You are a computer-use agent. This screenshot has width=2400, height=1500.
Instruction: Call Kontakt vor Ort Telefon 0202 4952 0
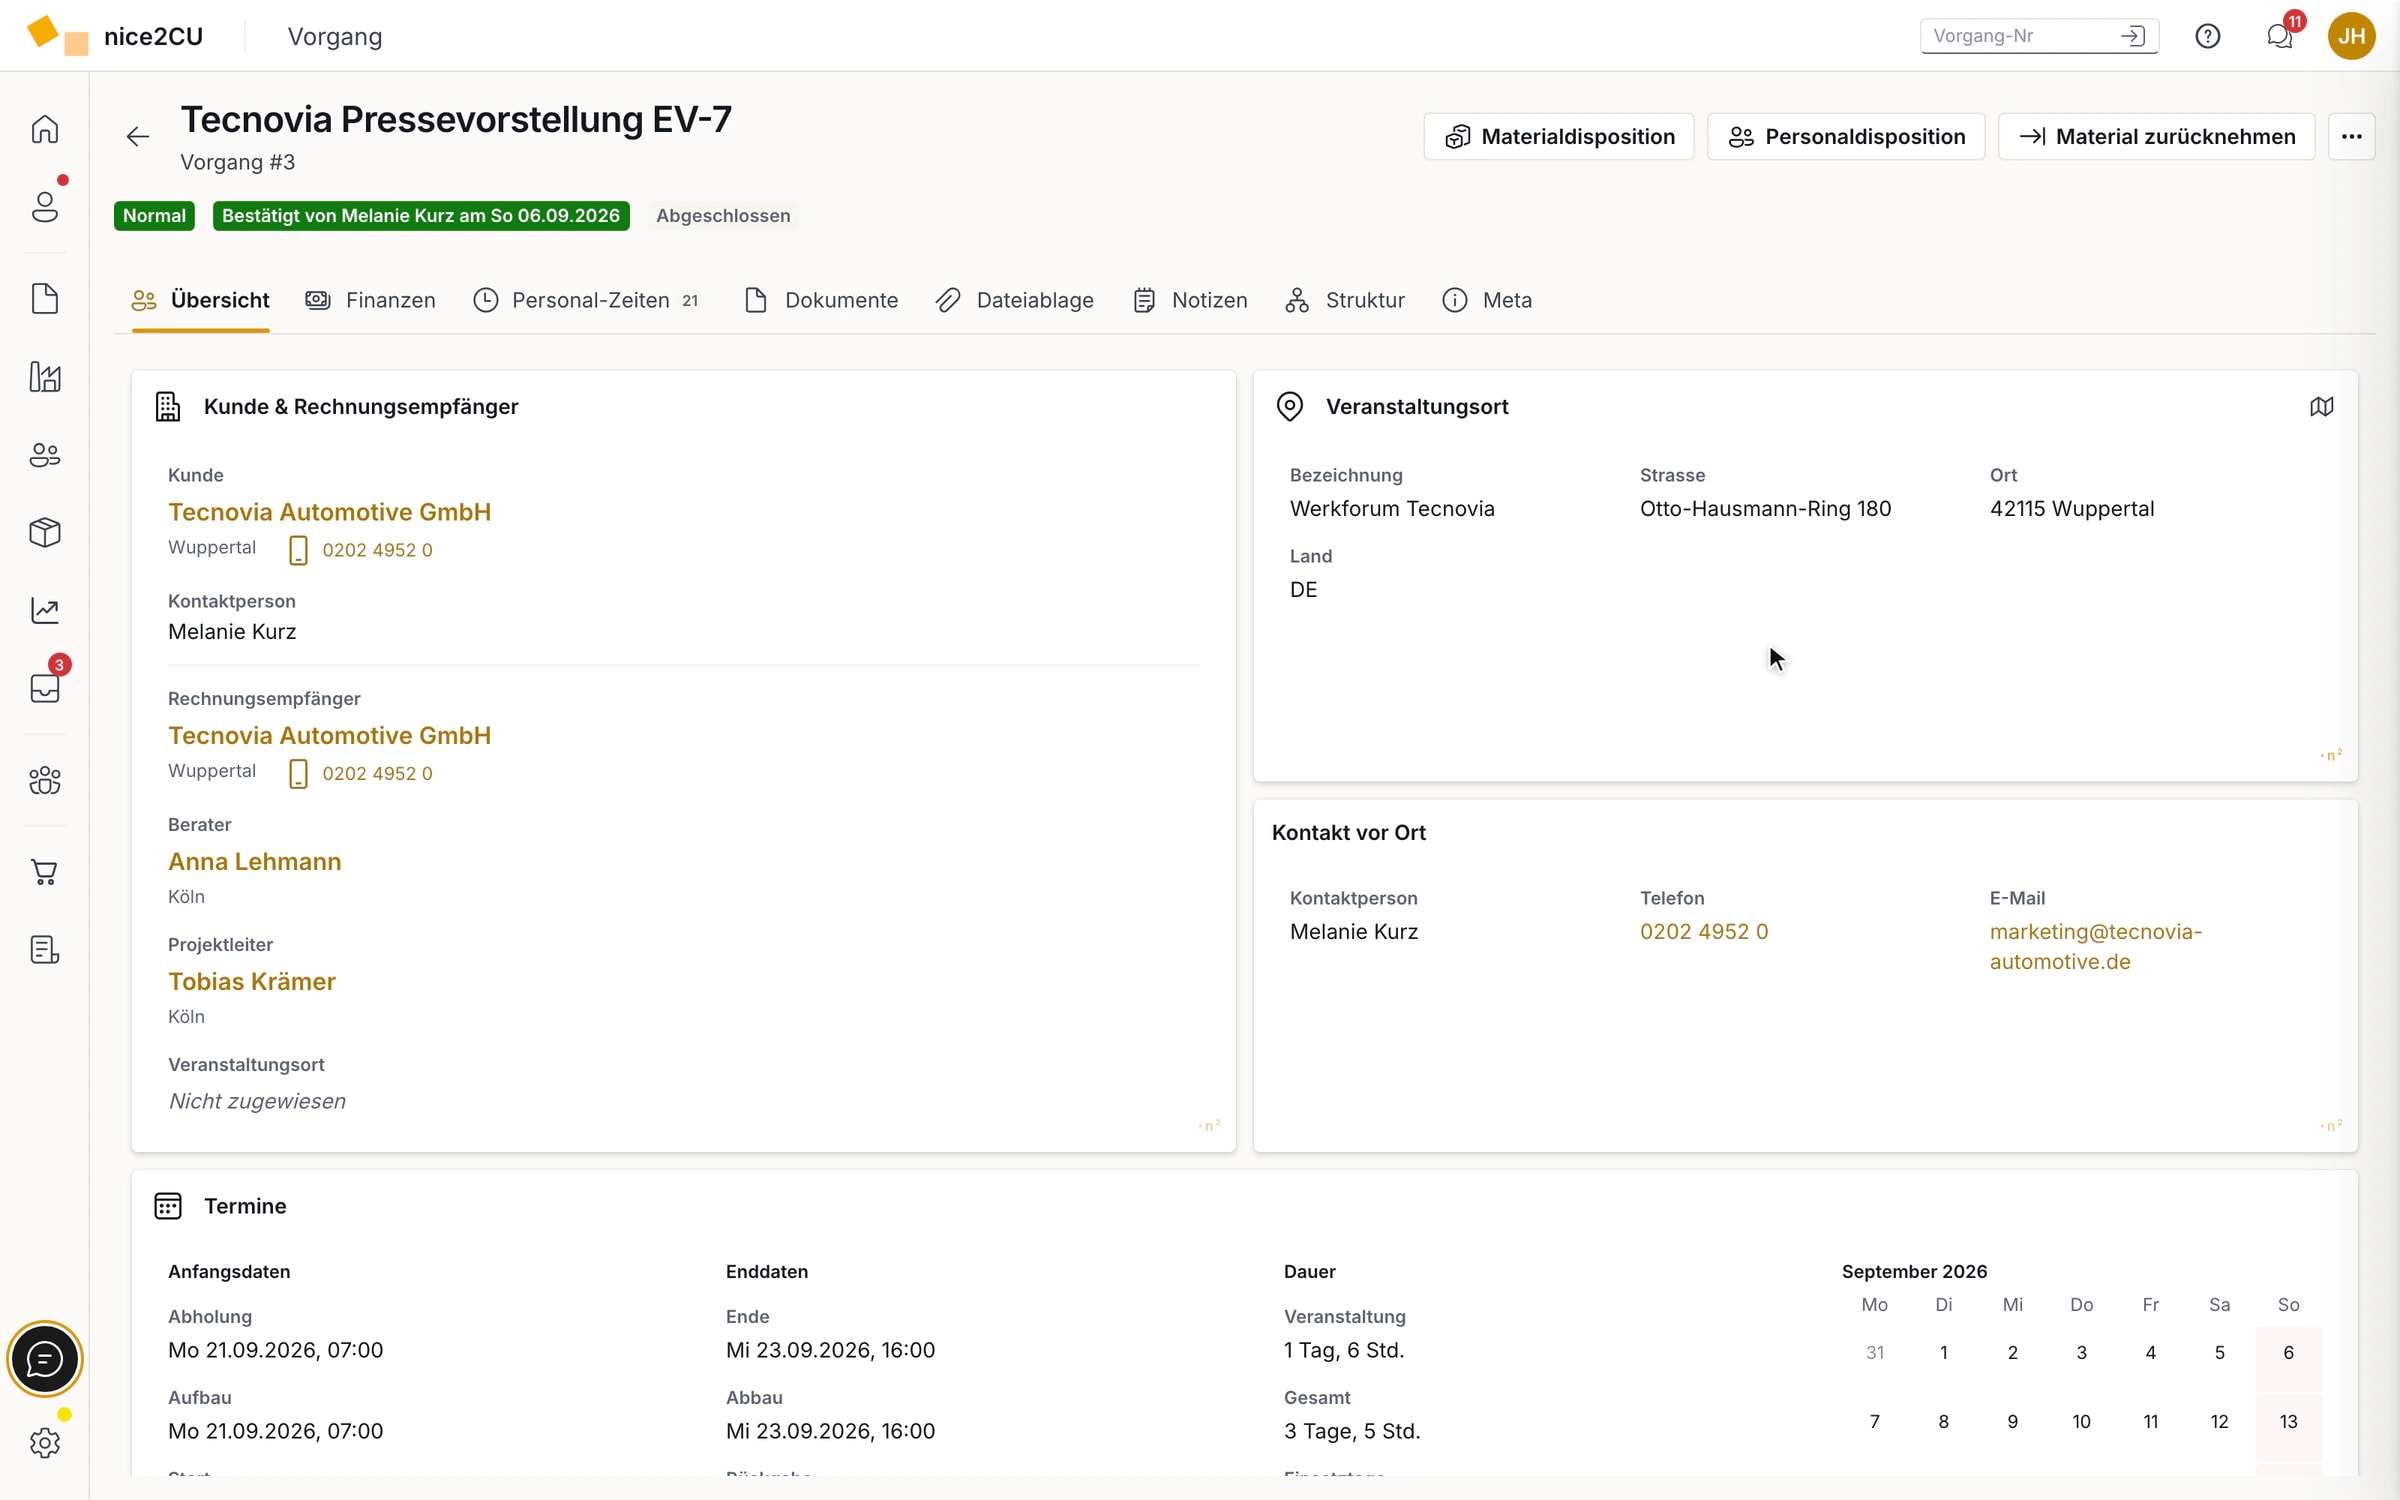(1704, 931)
